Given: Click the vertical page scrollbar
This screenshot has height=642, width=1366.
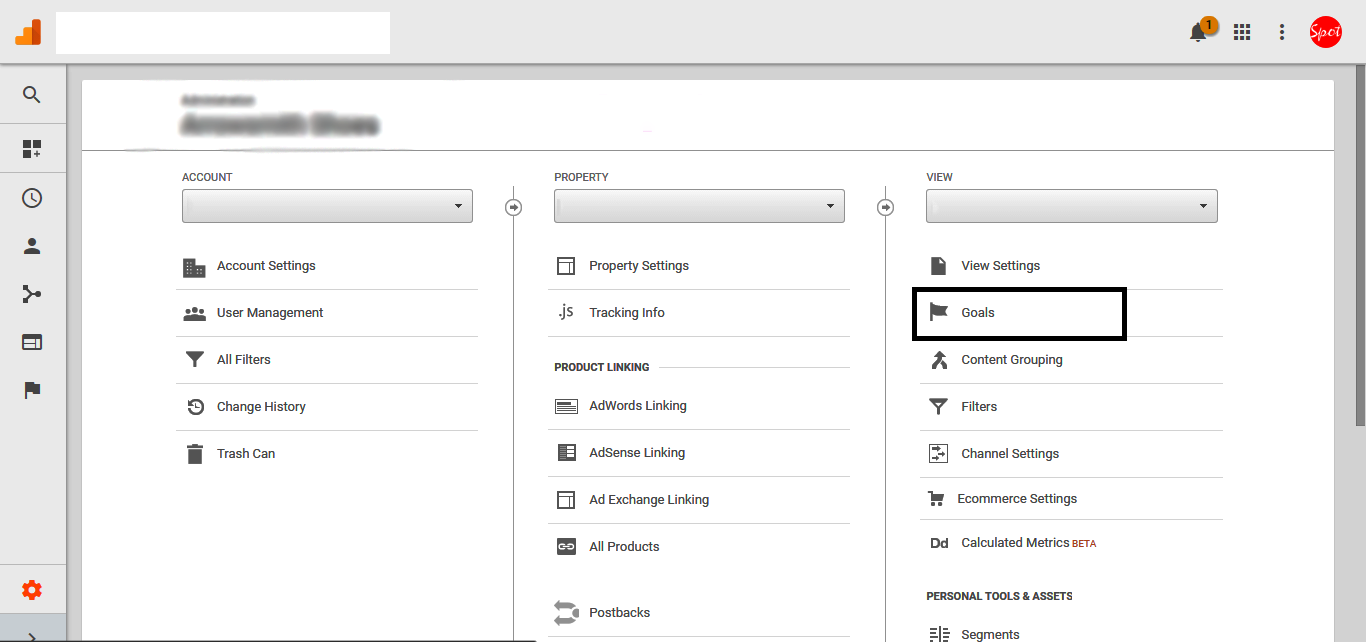Looking at the screenshot, I should pyautogui.click(x=1359, y=250).
